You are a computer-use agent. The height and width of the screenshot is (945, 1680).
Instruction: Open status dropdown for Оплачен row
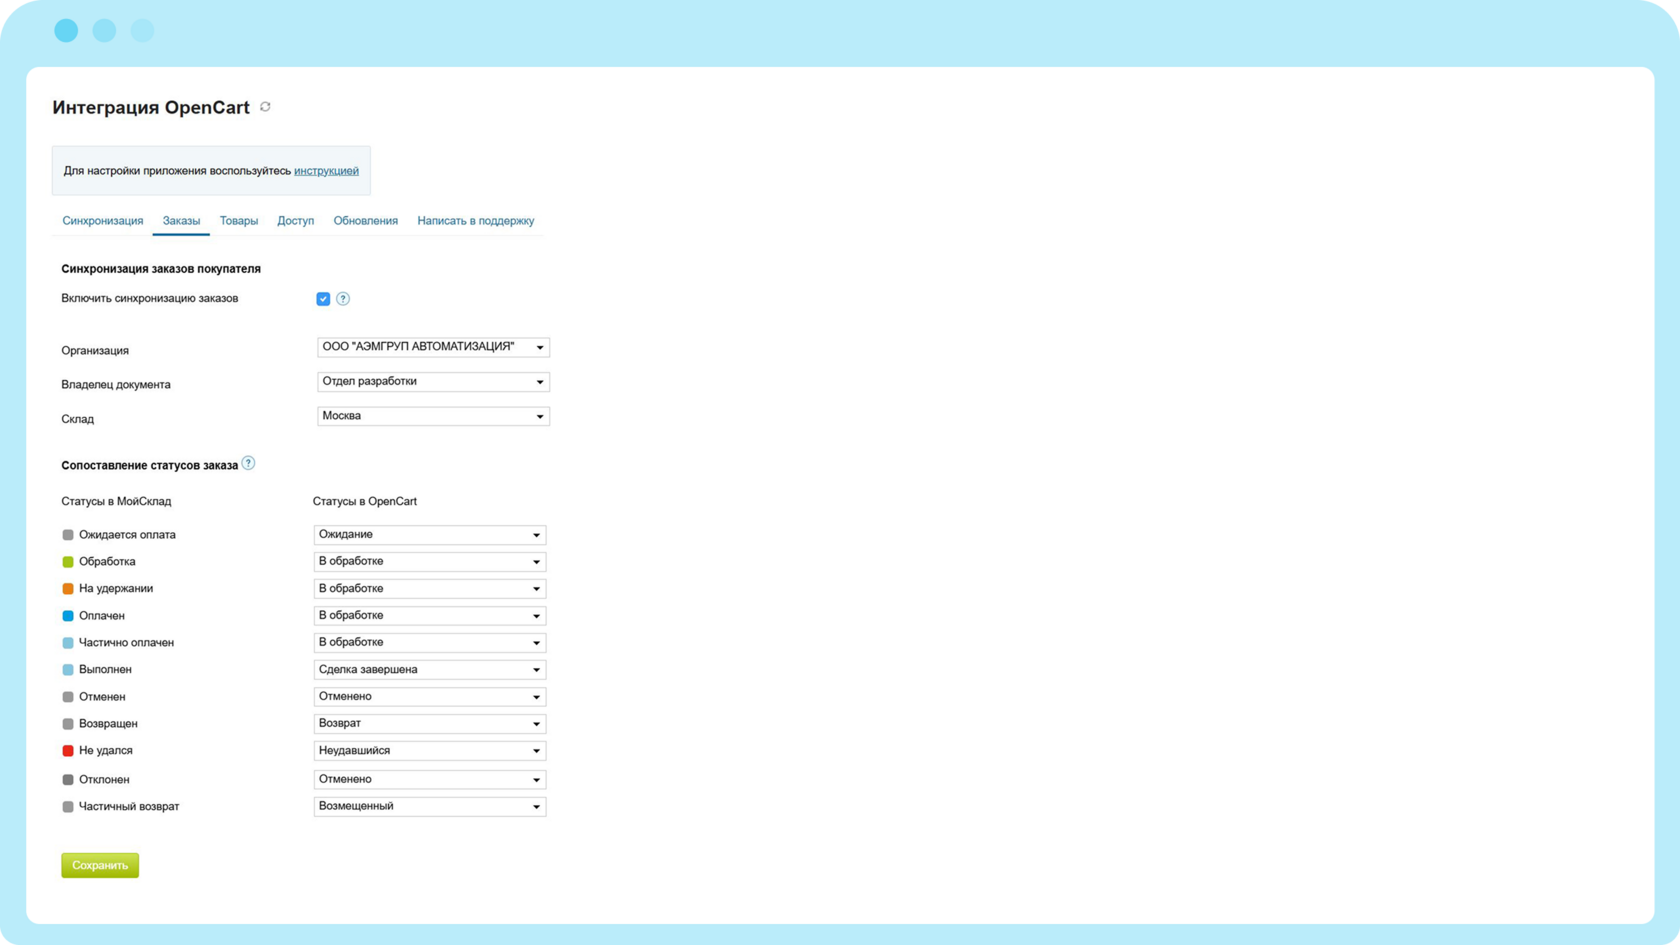coord(430,616)
